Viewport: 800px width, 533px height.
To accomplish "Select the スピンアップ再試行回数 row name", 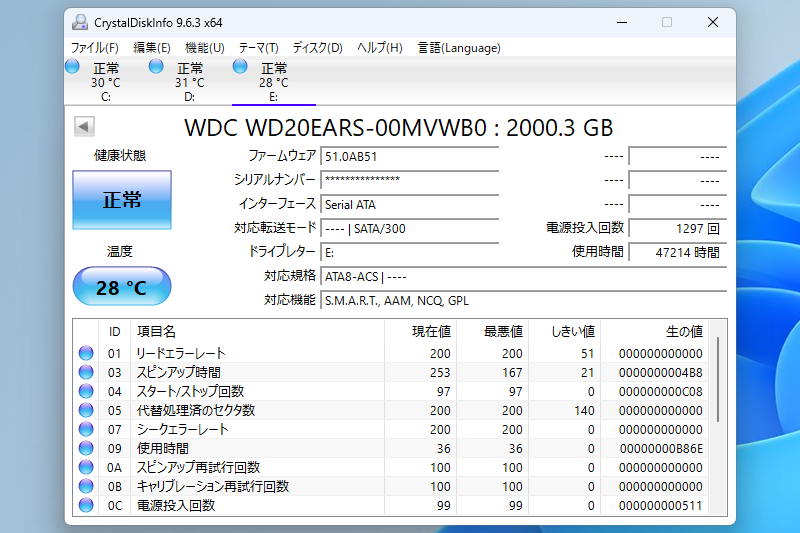I will [198, 467].
